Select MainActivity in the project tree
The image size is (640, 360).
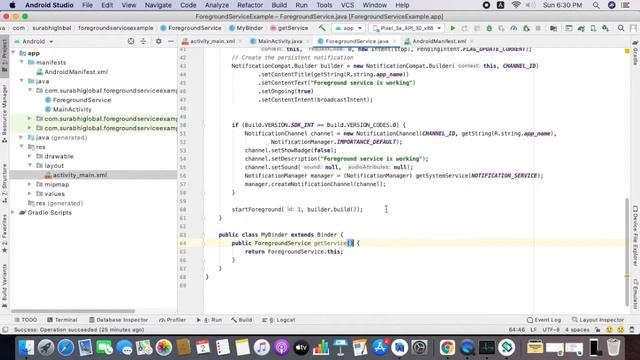tap(68, 109)
